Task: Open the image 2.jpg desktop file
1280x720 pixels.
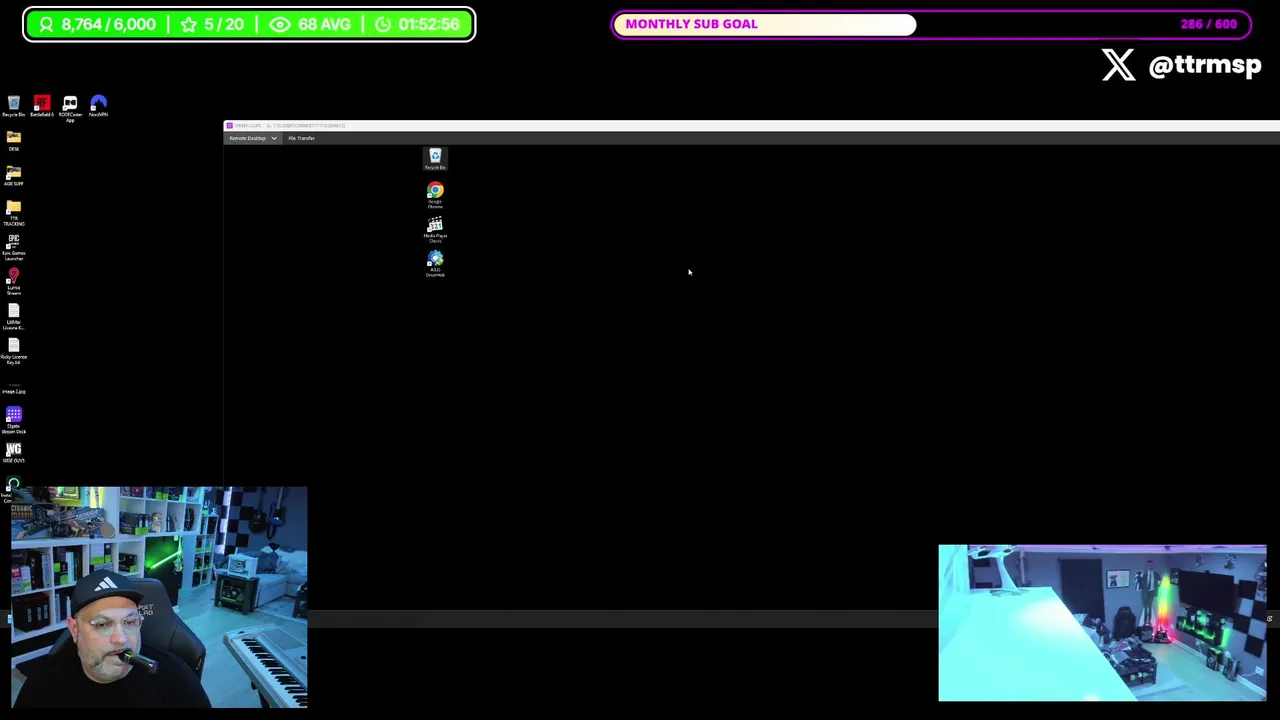Action: pos(13,387)
